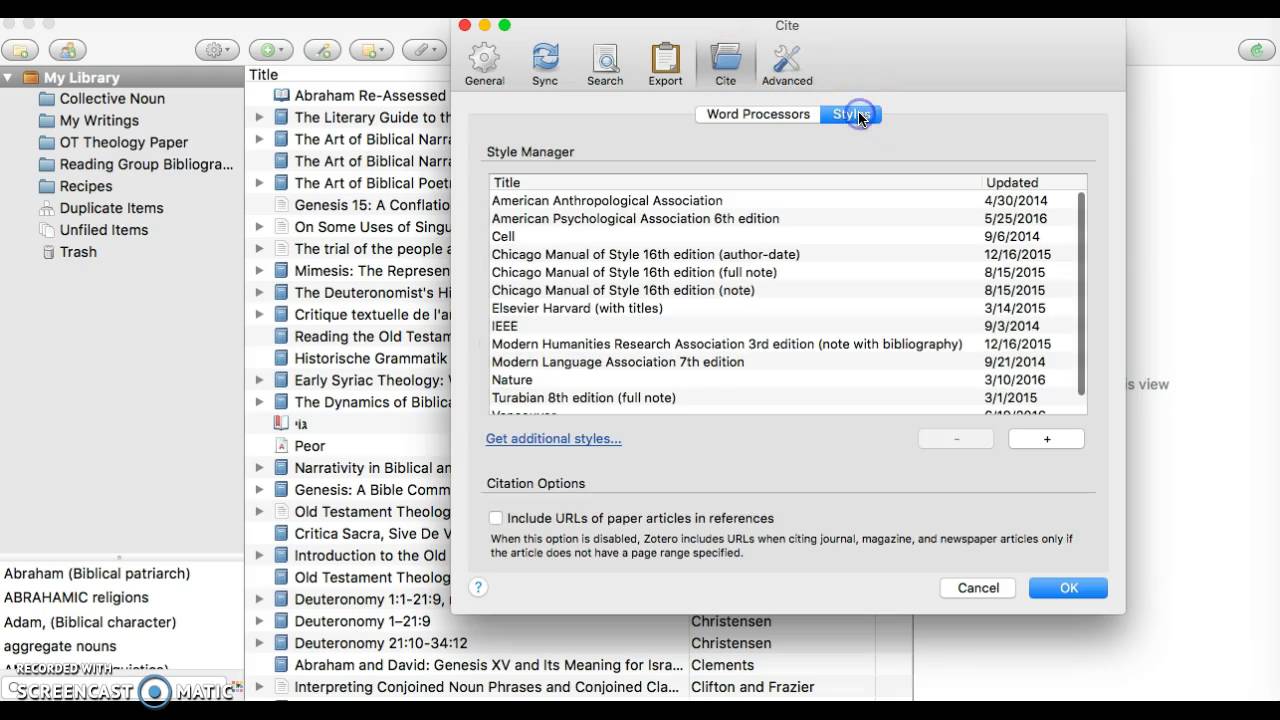Select the Styles tab
Viewport: 1280px width, 720px height.
tap(851, 114)
